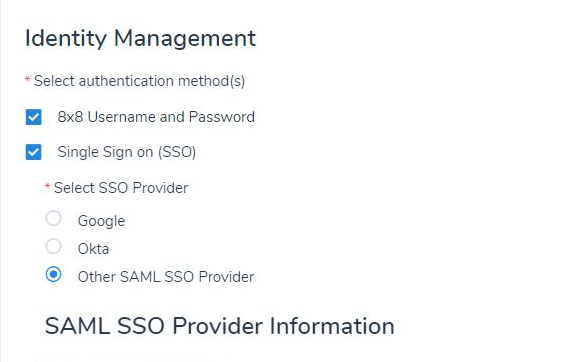Click the Other SAML SSO Provider radio button
This screenshot has width=584, height=362.
click(x=53, y=274)
